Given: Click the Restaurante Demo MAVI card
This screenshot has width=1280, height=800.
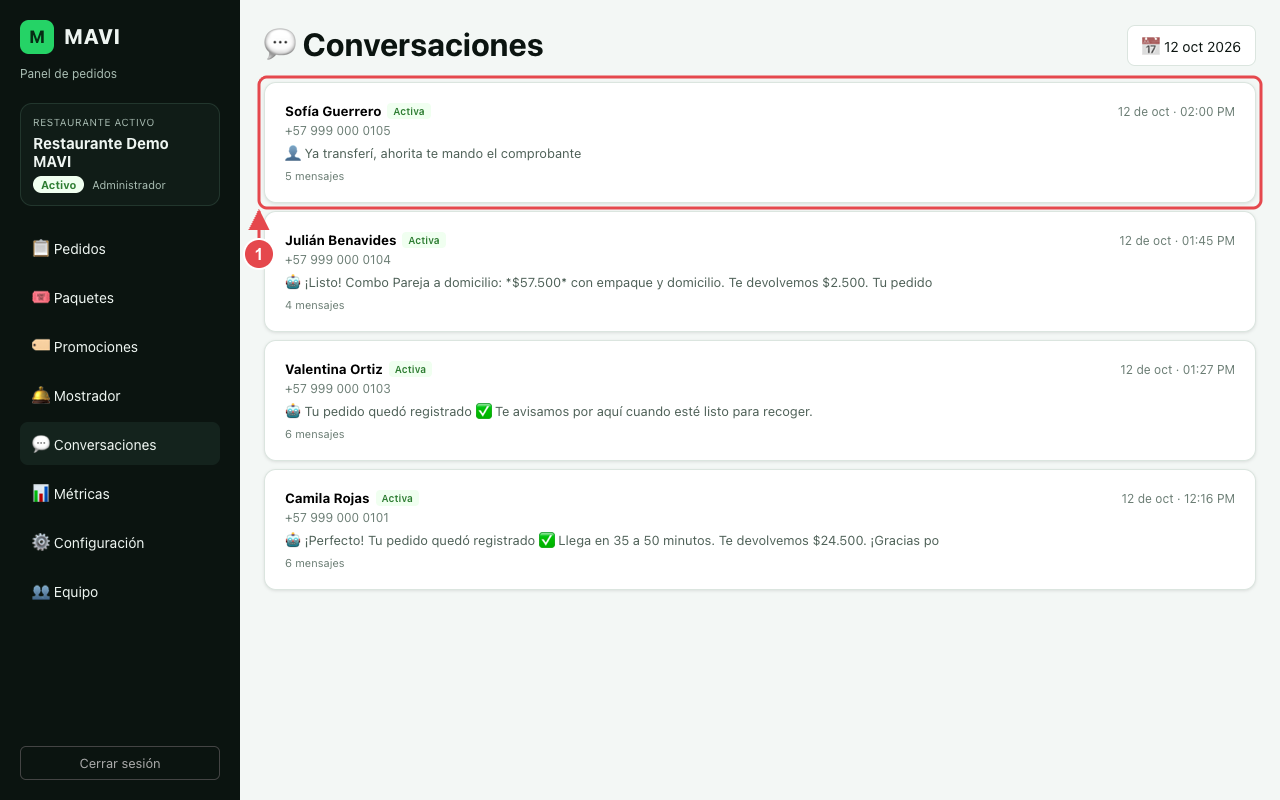Looking at the screenshot, I should click(x=120, y=154).
